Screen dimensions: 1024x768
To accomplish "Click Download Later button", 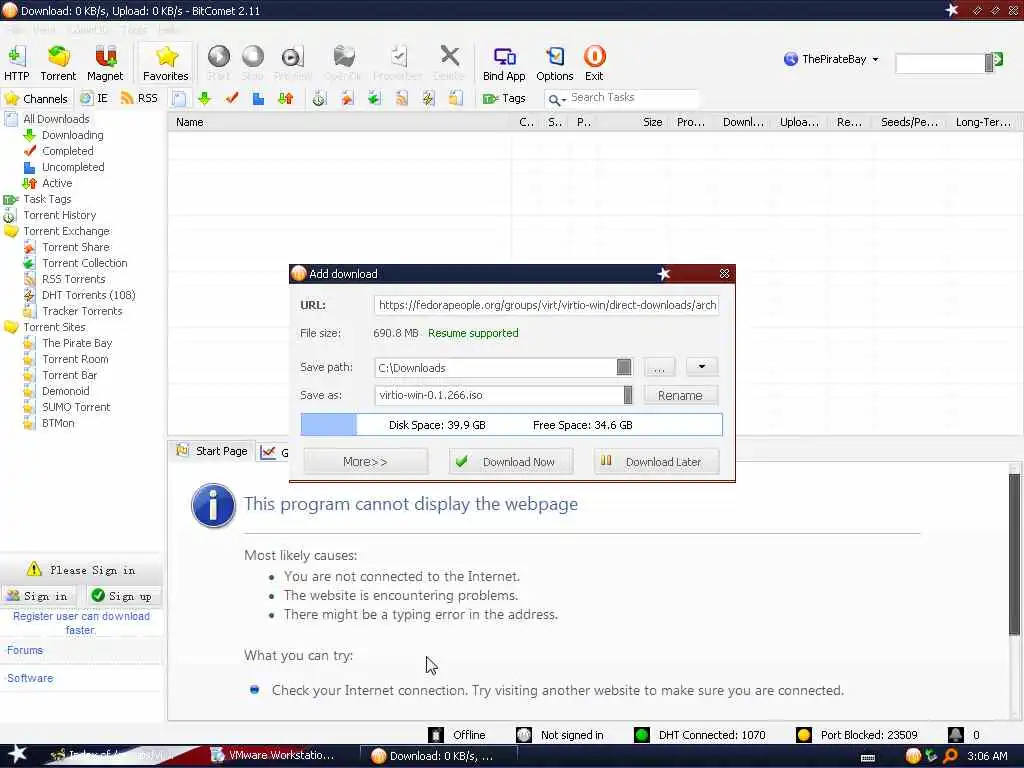I will 657,462.
